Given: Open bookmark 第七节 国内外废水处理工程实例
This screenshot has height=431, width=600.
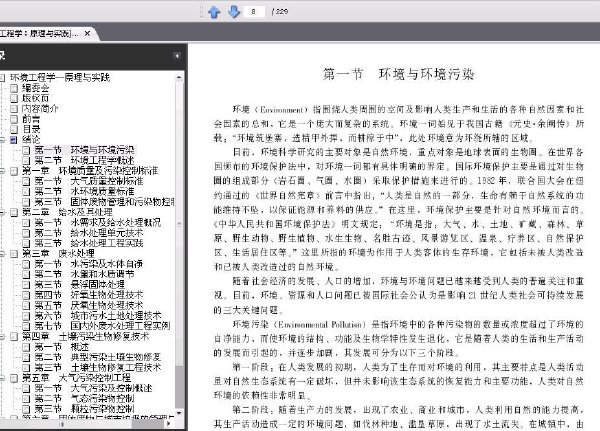Looking at the screenshot, I should (x=102, y=326).
